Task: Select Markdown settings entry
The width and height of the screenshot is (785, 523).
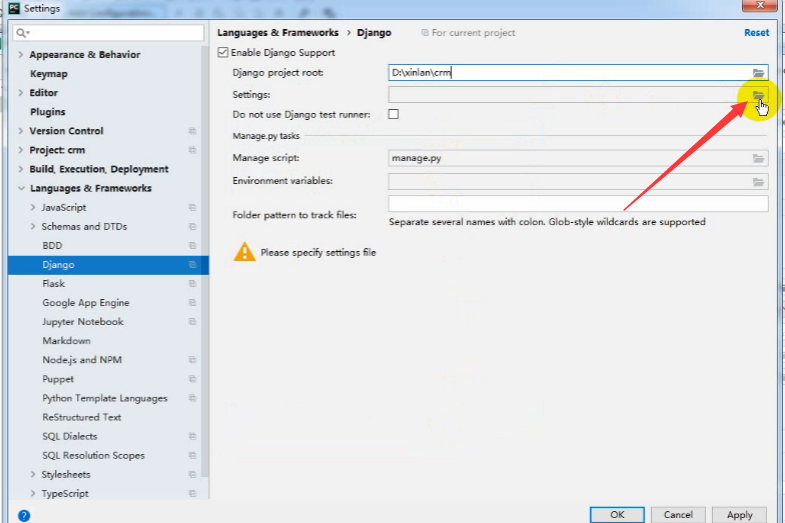Action: click(67, 341)
